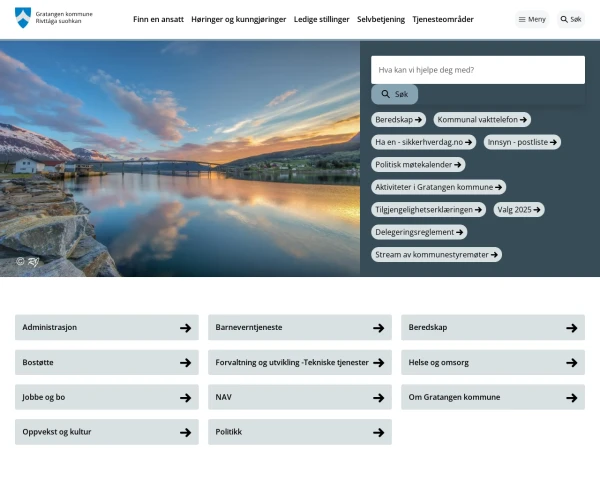Select Forvaltning og utvikling -Tekniske tjenester label
600x480 pixels.
tap(292, 362)
